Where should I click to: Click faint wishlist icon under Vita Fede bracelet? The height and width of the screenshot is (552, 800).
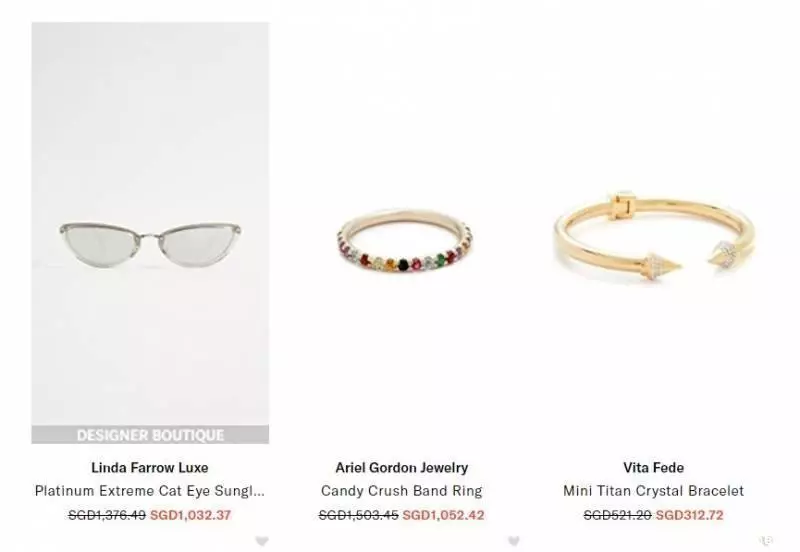(x=766, y=540)
